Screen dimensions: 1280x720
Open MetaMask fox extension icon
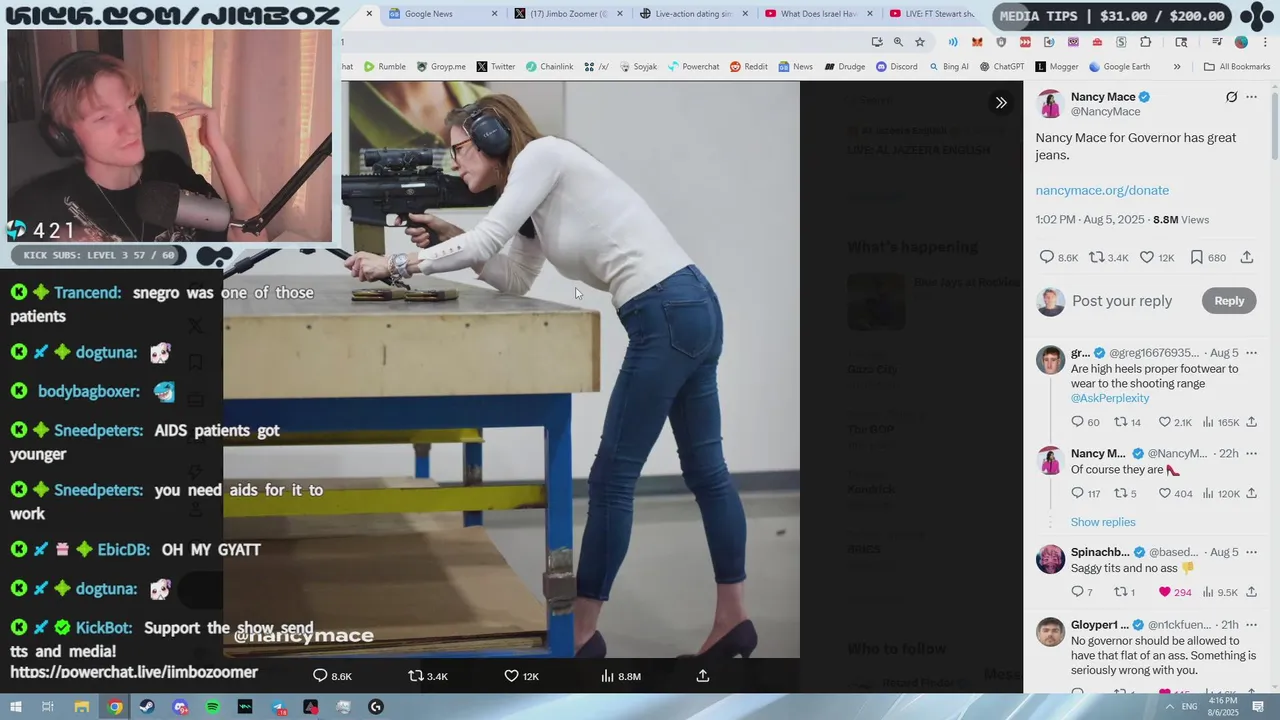[x=977, y=42]
